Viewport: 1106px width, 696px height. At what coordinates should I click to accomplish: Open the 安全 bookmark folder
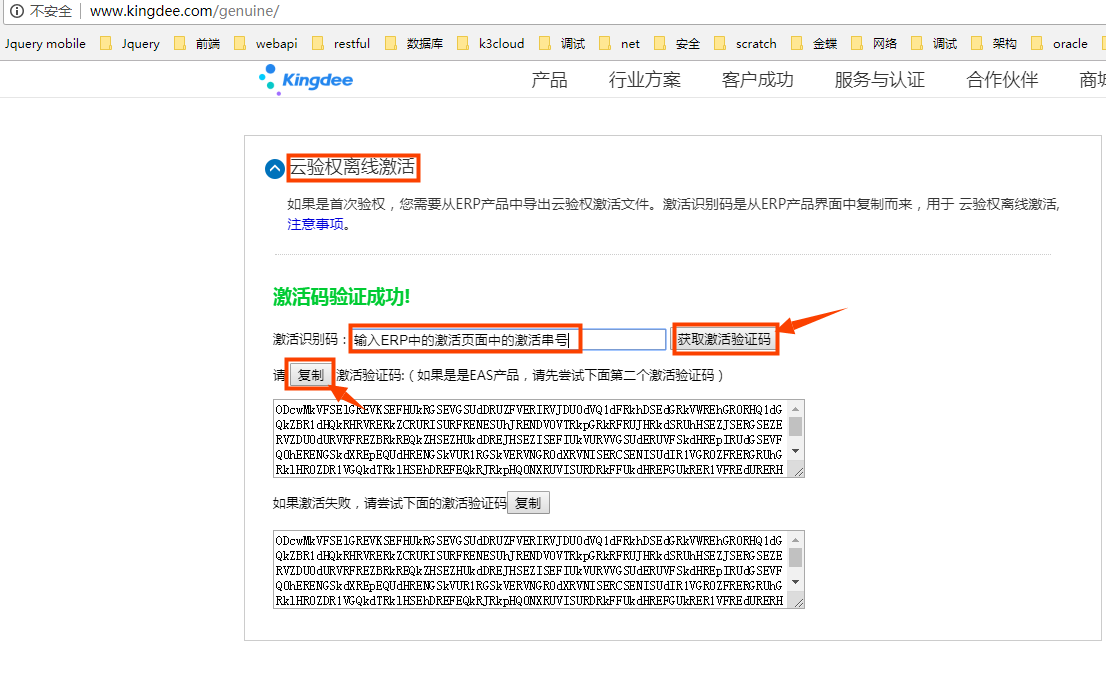tap(677, 44)
